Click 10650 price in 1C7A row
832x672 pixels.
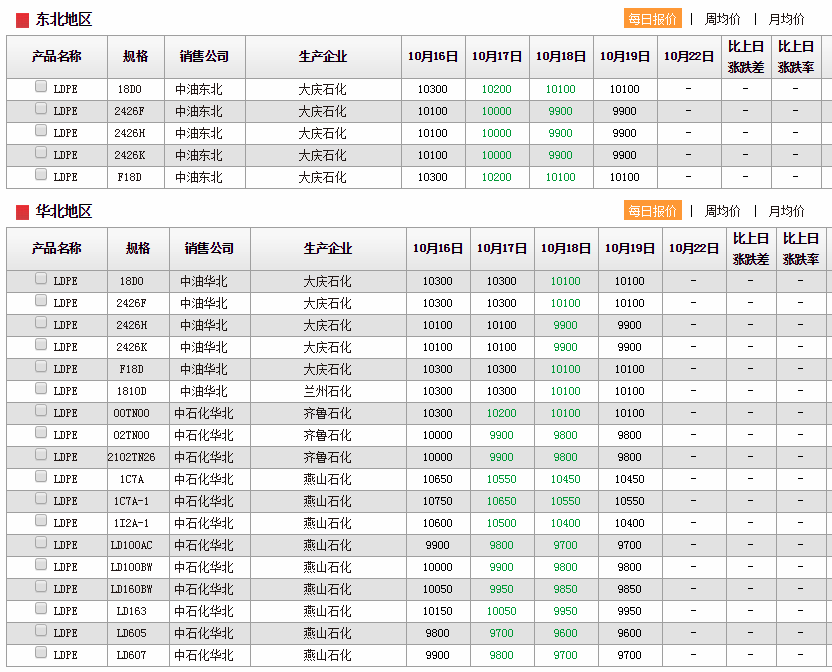(438, 479)
